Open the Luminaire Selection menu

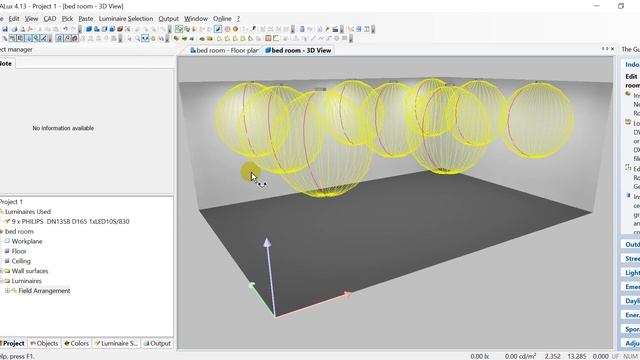pos(126,19)
